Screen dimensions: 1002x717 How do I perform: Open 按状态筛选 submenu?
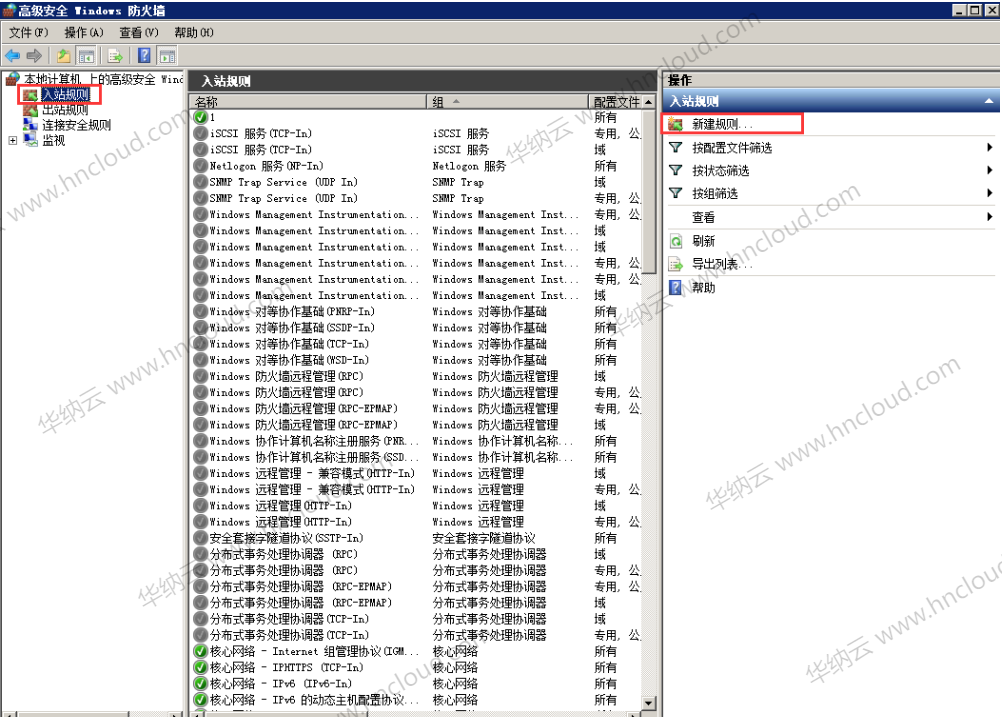coord(830,171)
